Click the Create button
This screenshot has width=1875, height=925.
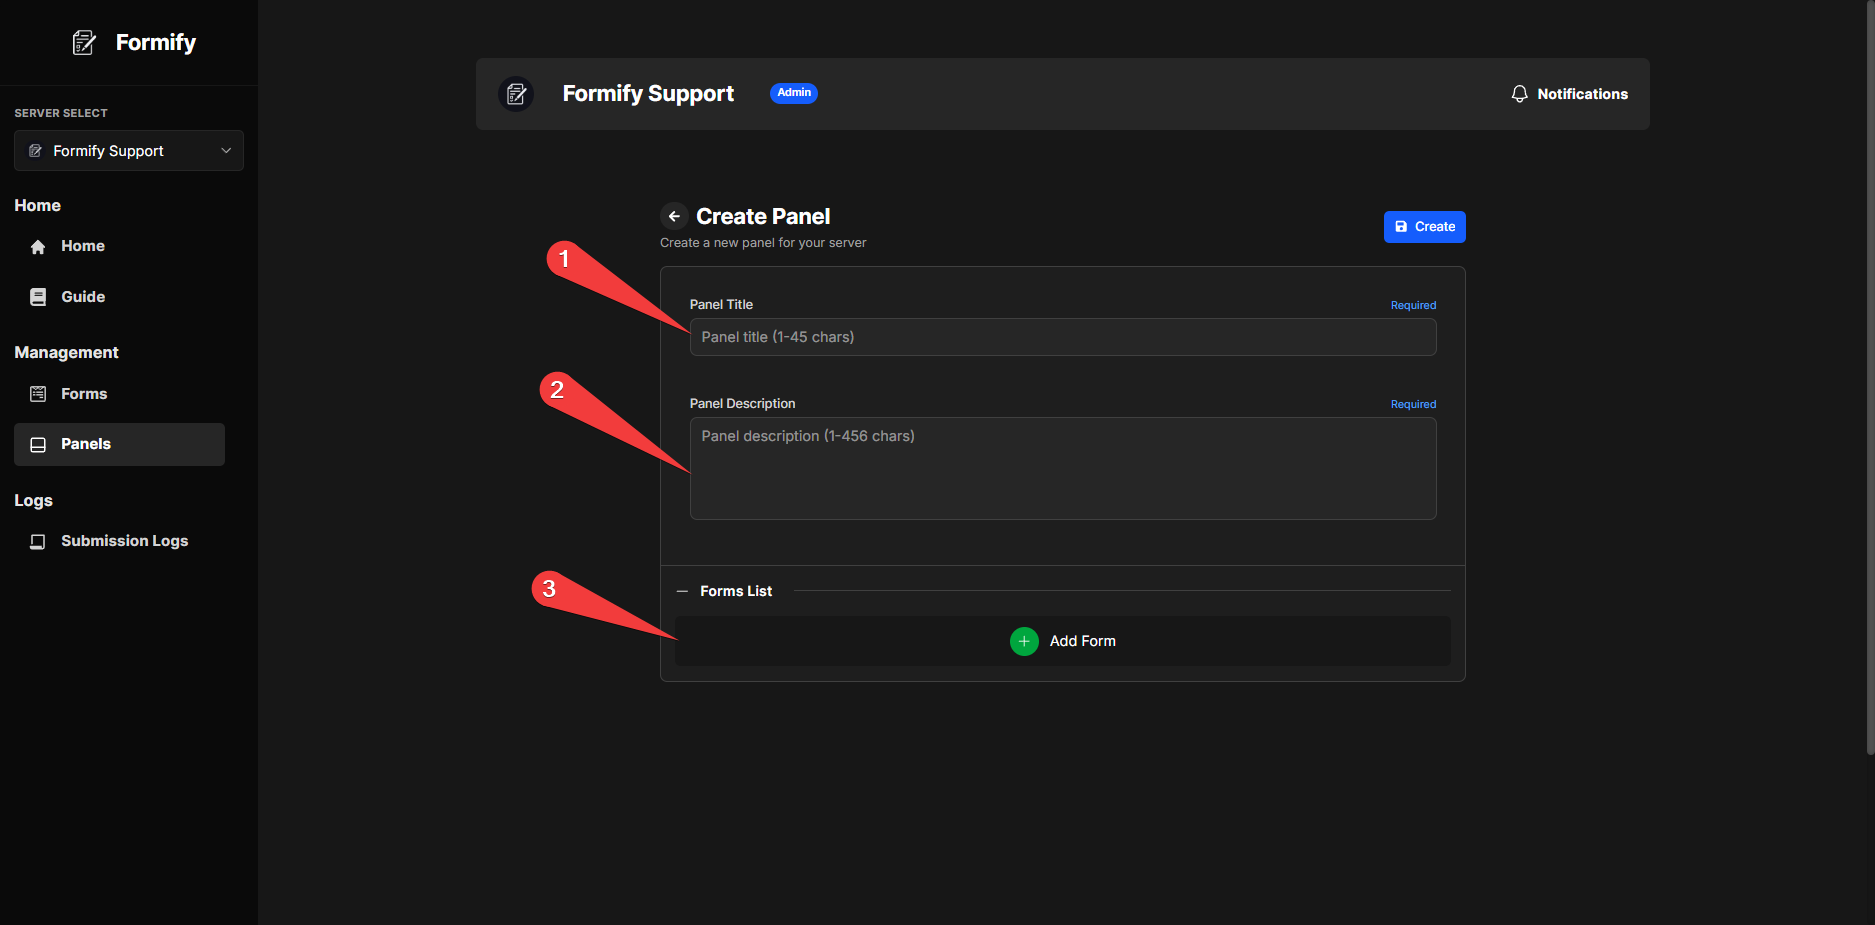(x=1424, y=226)
